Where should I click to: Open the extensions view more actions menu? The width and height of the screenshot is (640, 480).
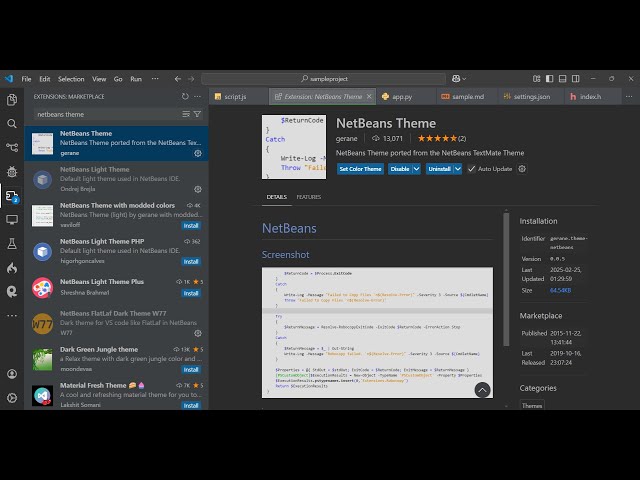tap(198, 96)
